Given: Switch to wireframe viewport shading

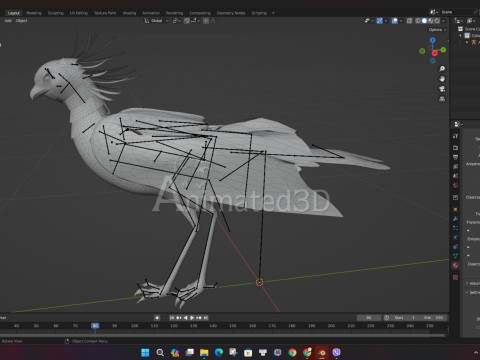Looking at the screenshot, I should click(x=418, y=21).
